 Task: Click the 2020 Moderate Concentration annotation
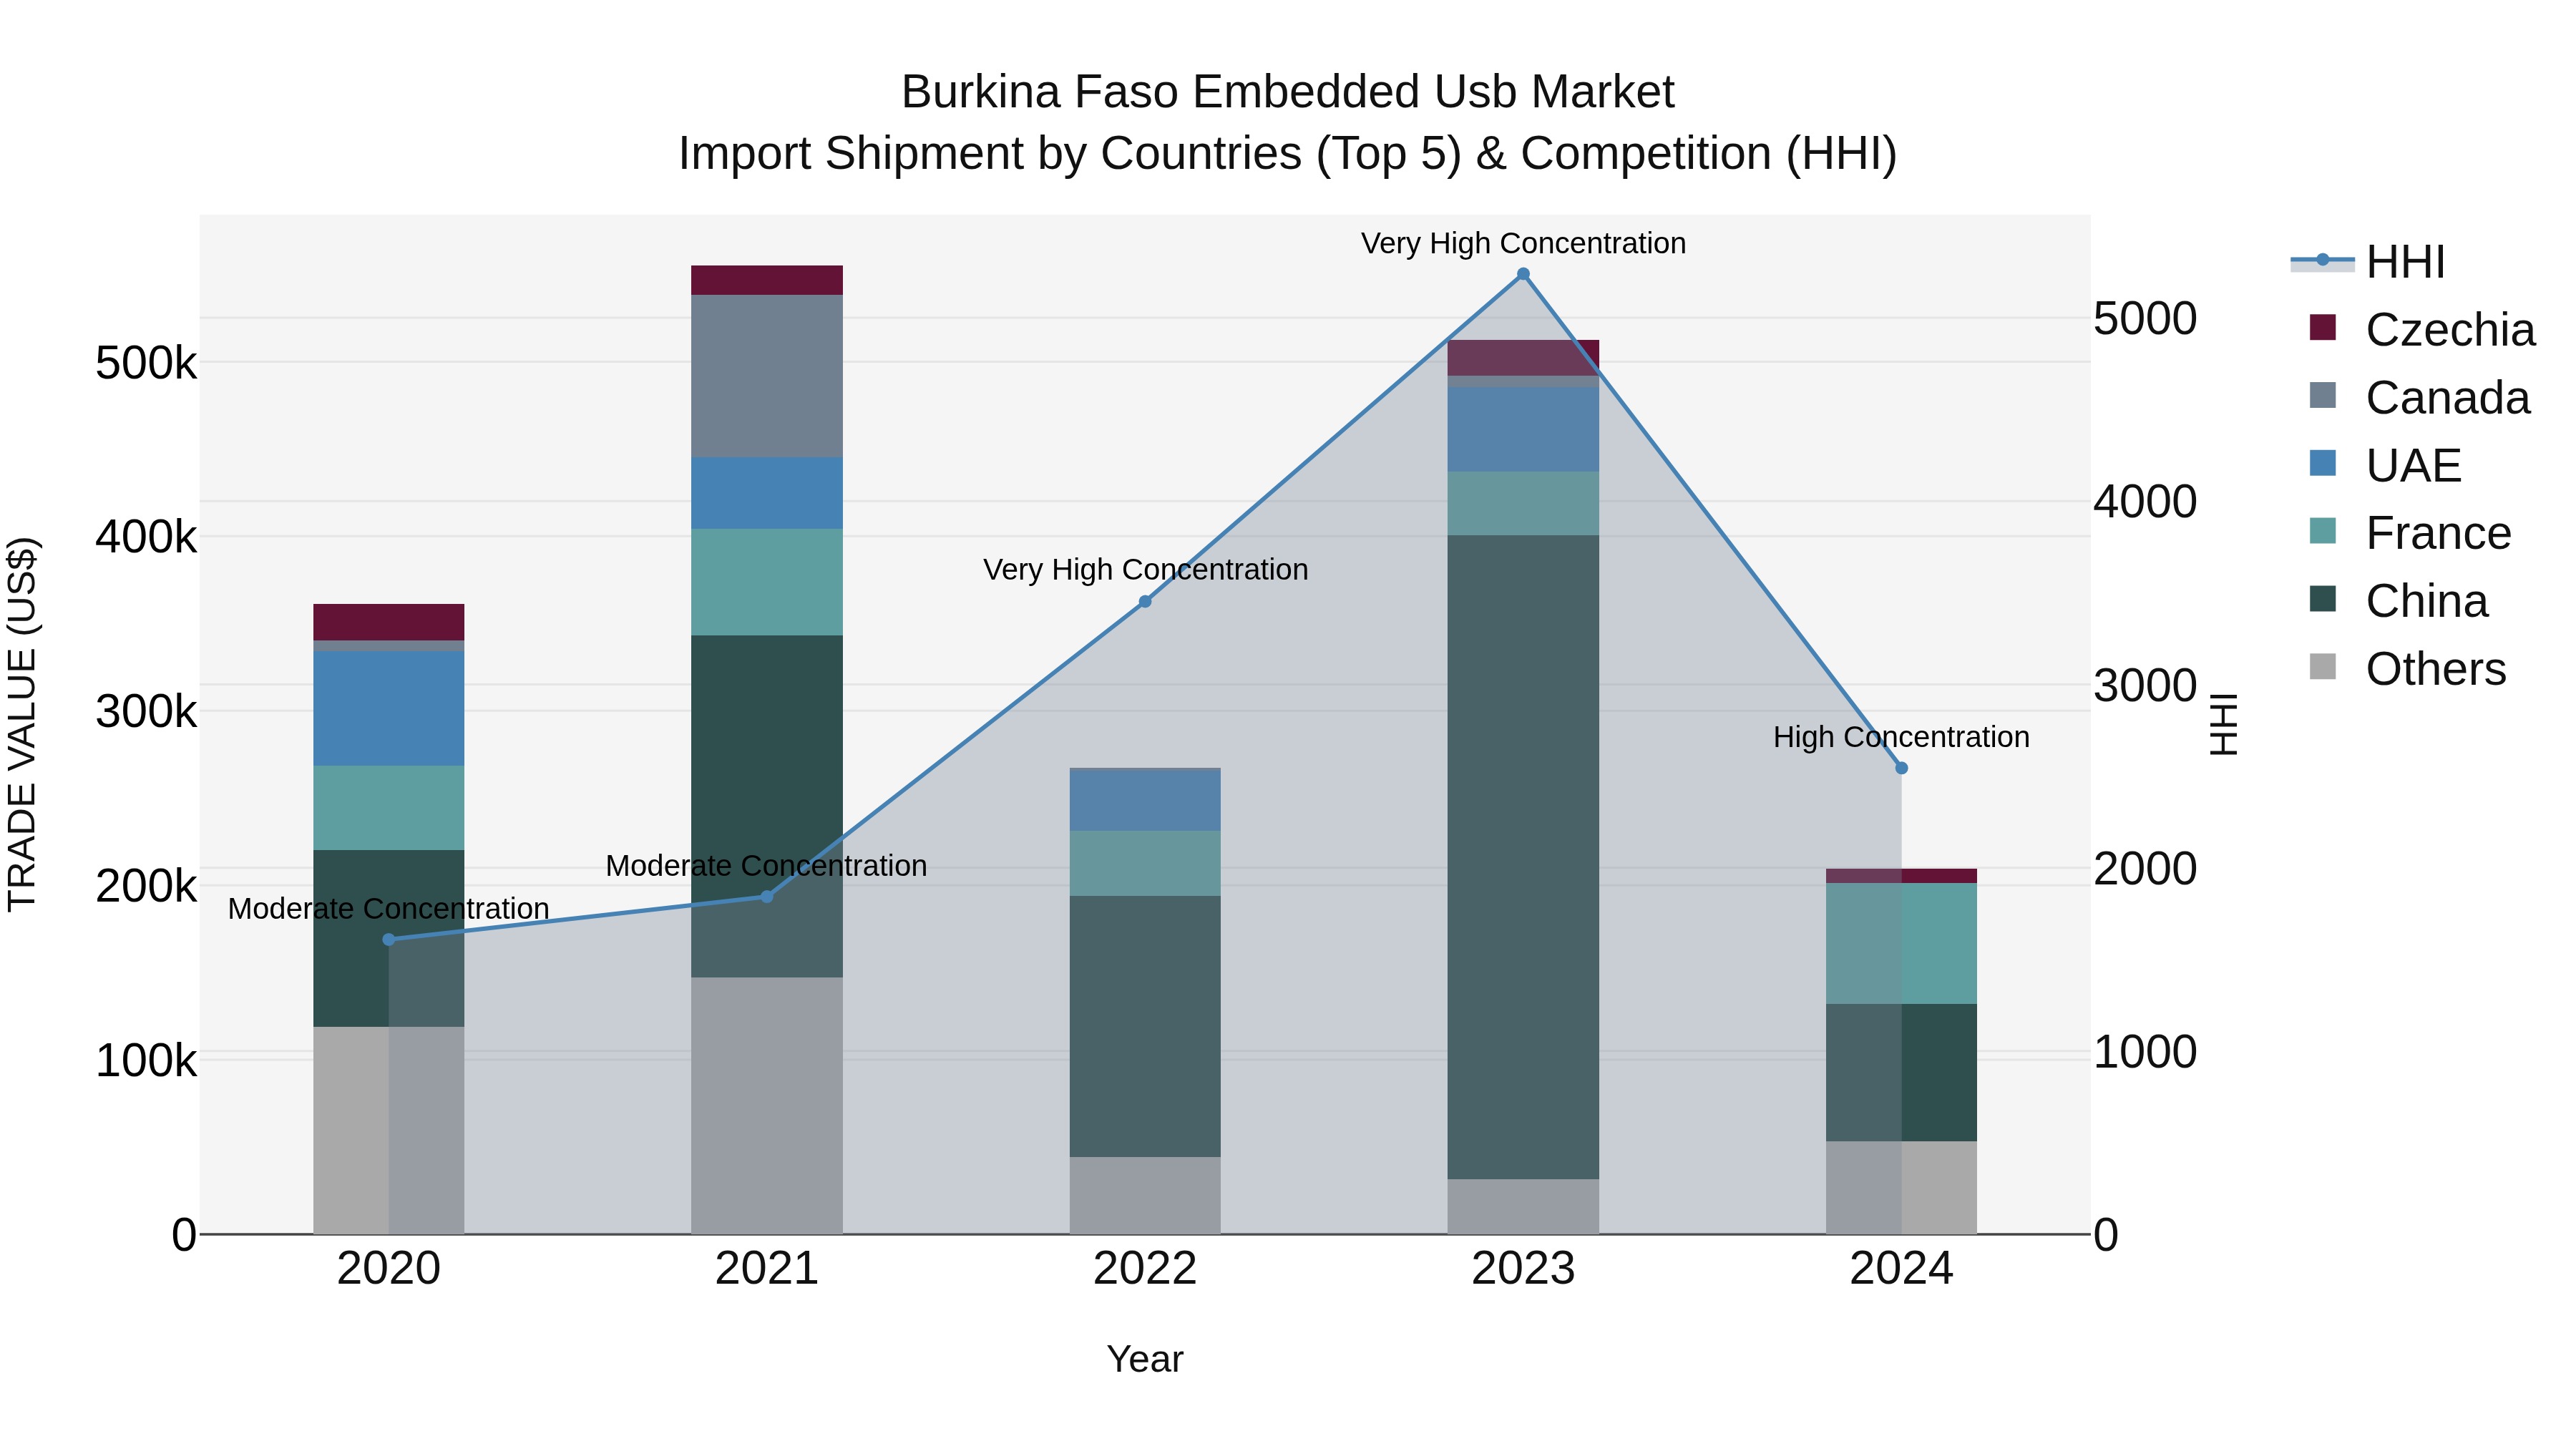tap(389, 909)
